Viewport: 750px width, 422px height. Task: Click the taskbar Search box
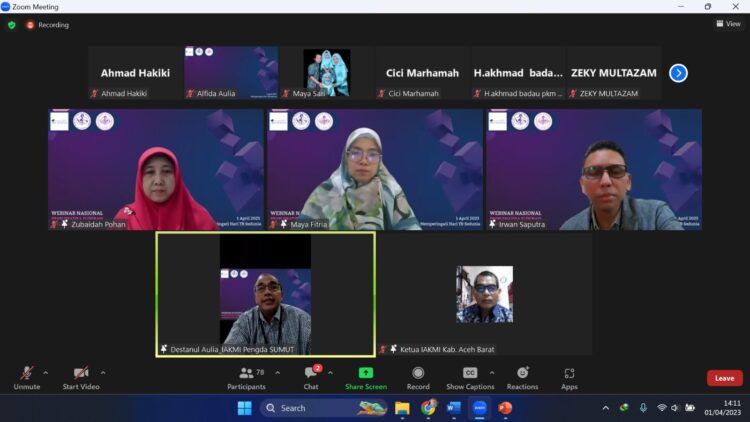[323, 408]
